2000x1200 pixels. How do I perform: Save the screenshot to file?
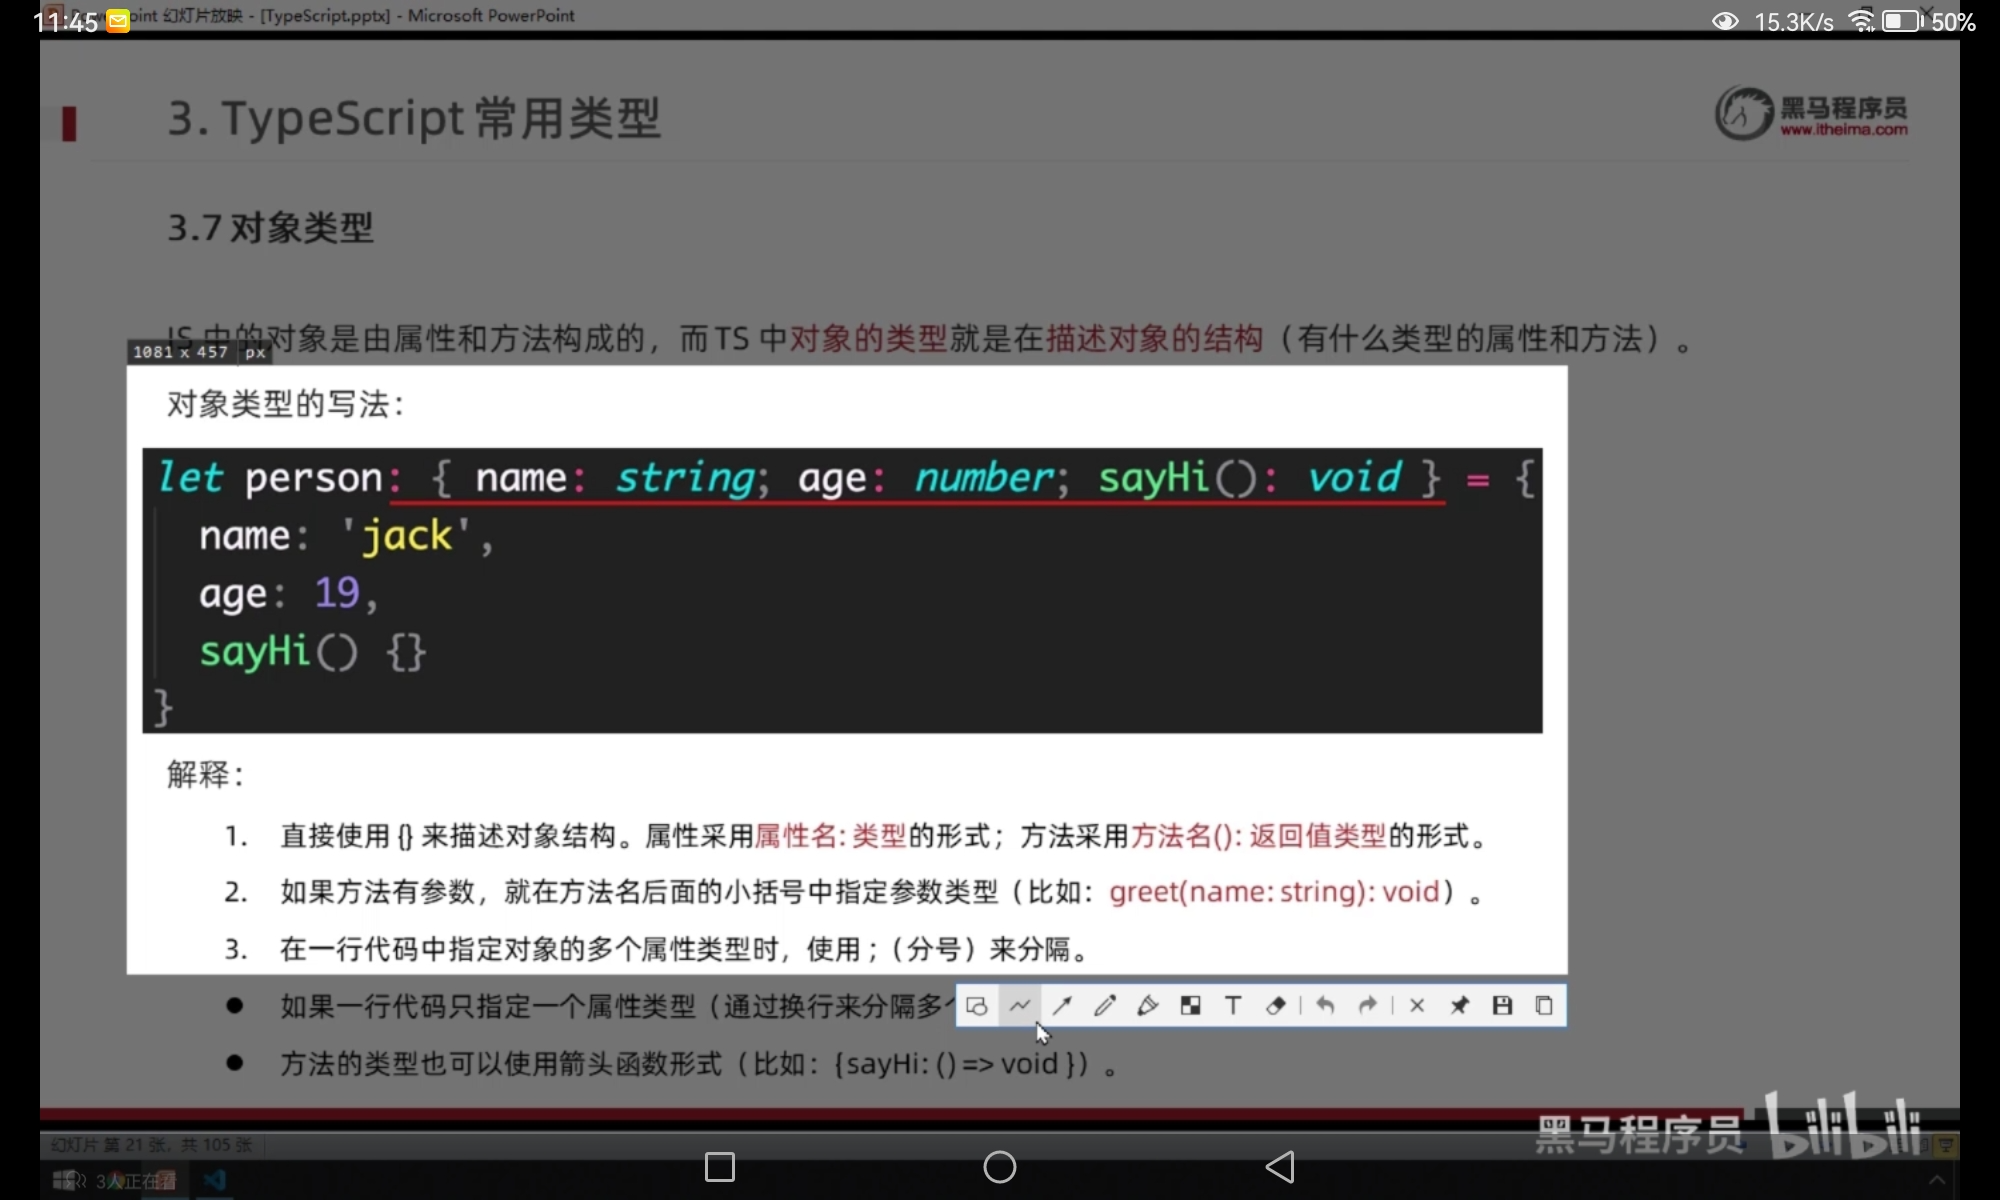pyautogui.click(x=1502, y=1006)
